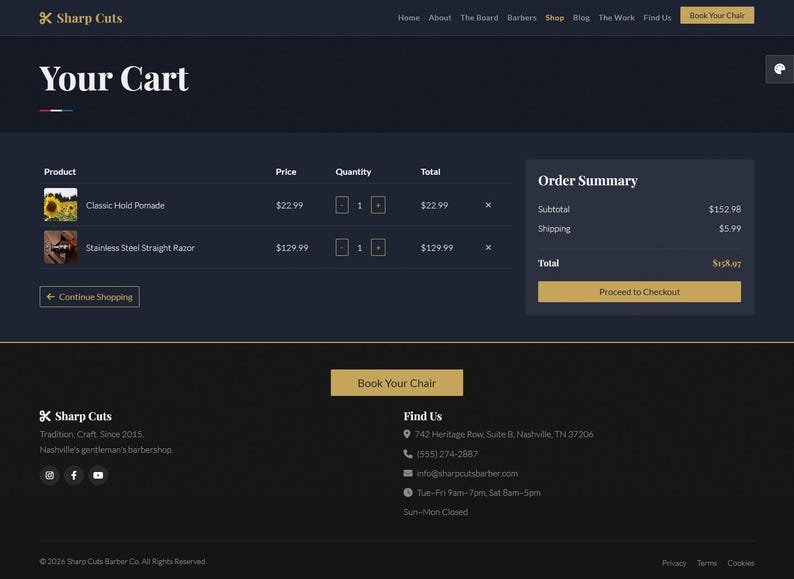Click the Sharp Cuts scissors logo in header
The image size is (794, 579).
pos(81,18)
